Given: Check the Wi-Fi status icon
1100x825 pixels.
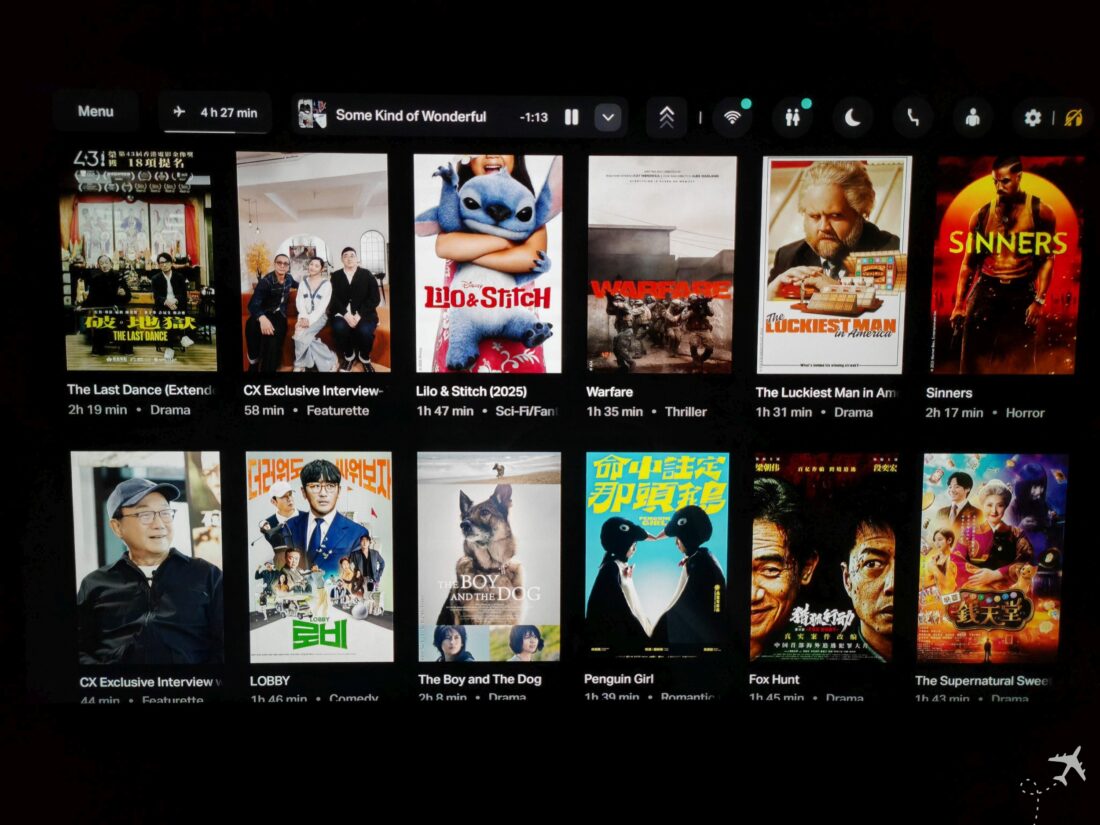Looking at the screenshot, I should 735,116.
